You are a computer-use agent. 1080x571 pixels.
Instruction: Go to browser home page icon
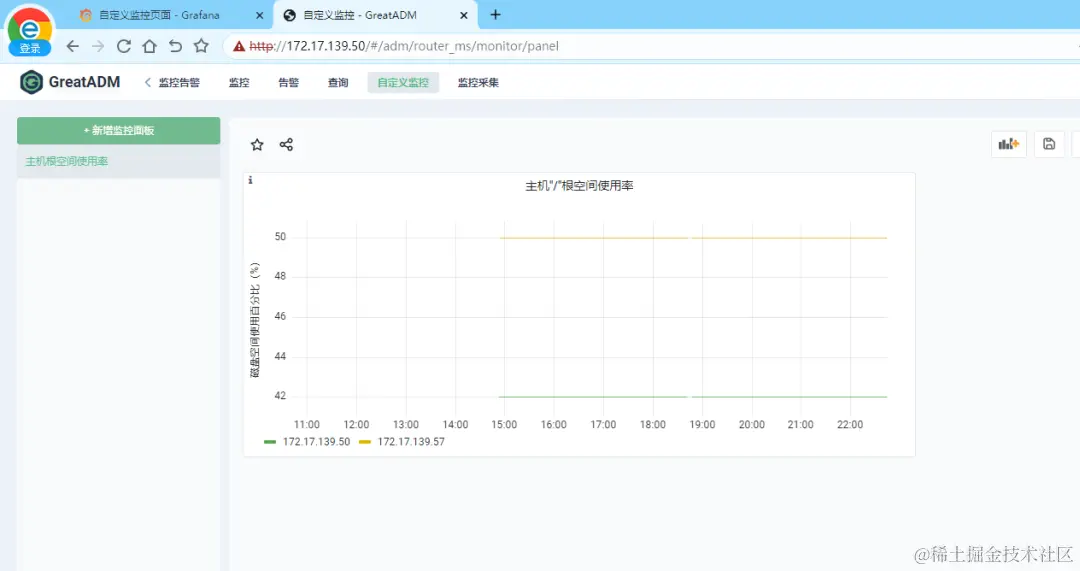pos(149,46)
